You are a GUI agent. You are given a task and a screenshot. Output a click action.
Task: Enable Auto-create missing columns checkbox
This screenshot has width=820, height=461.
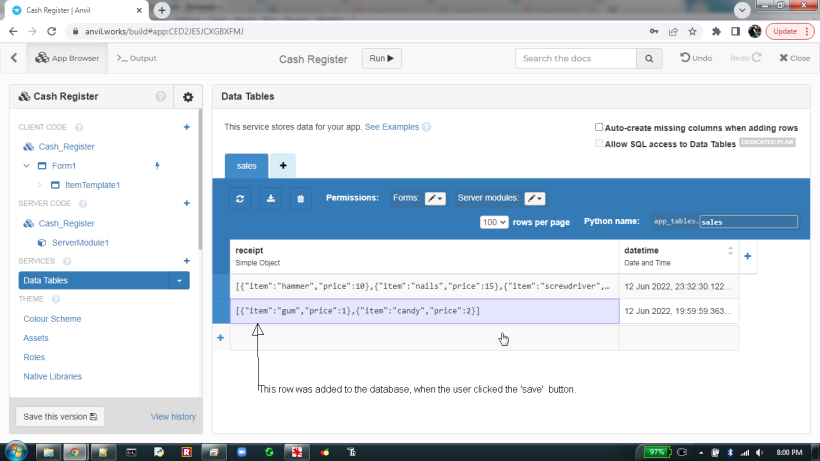coord(599,128)
